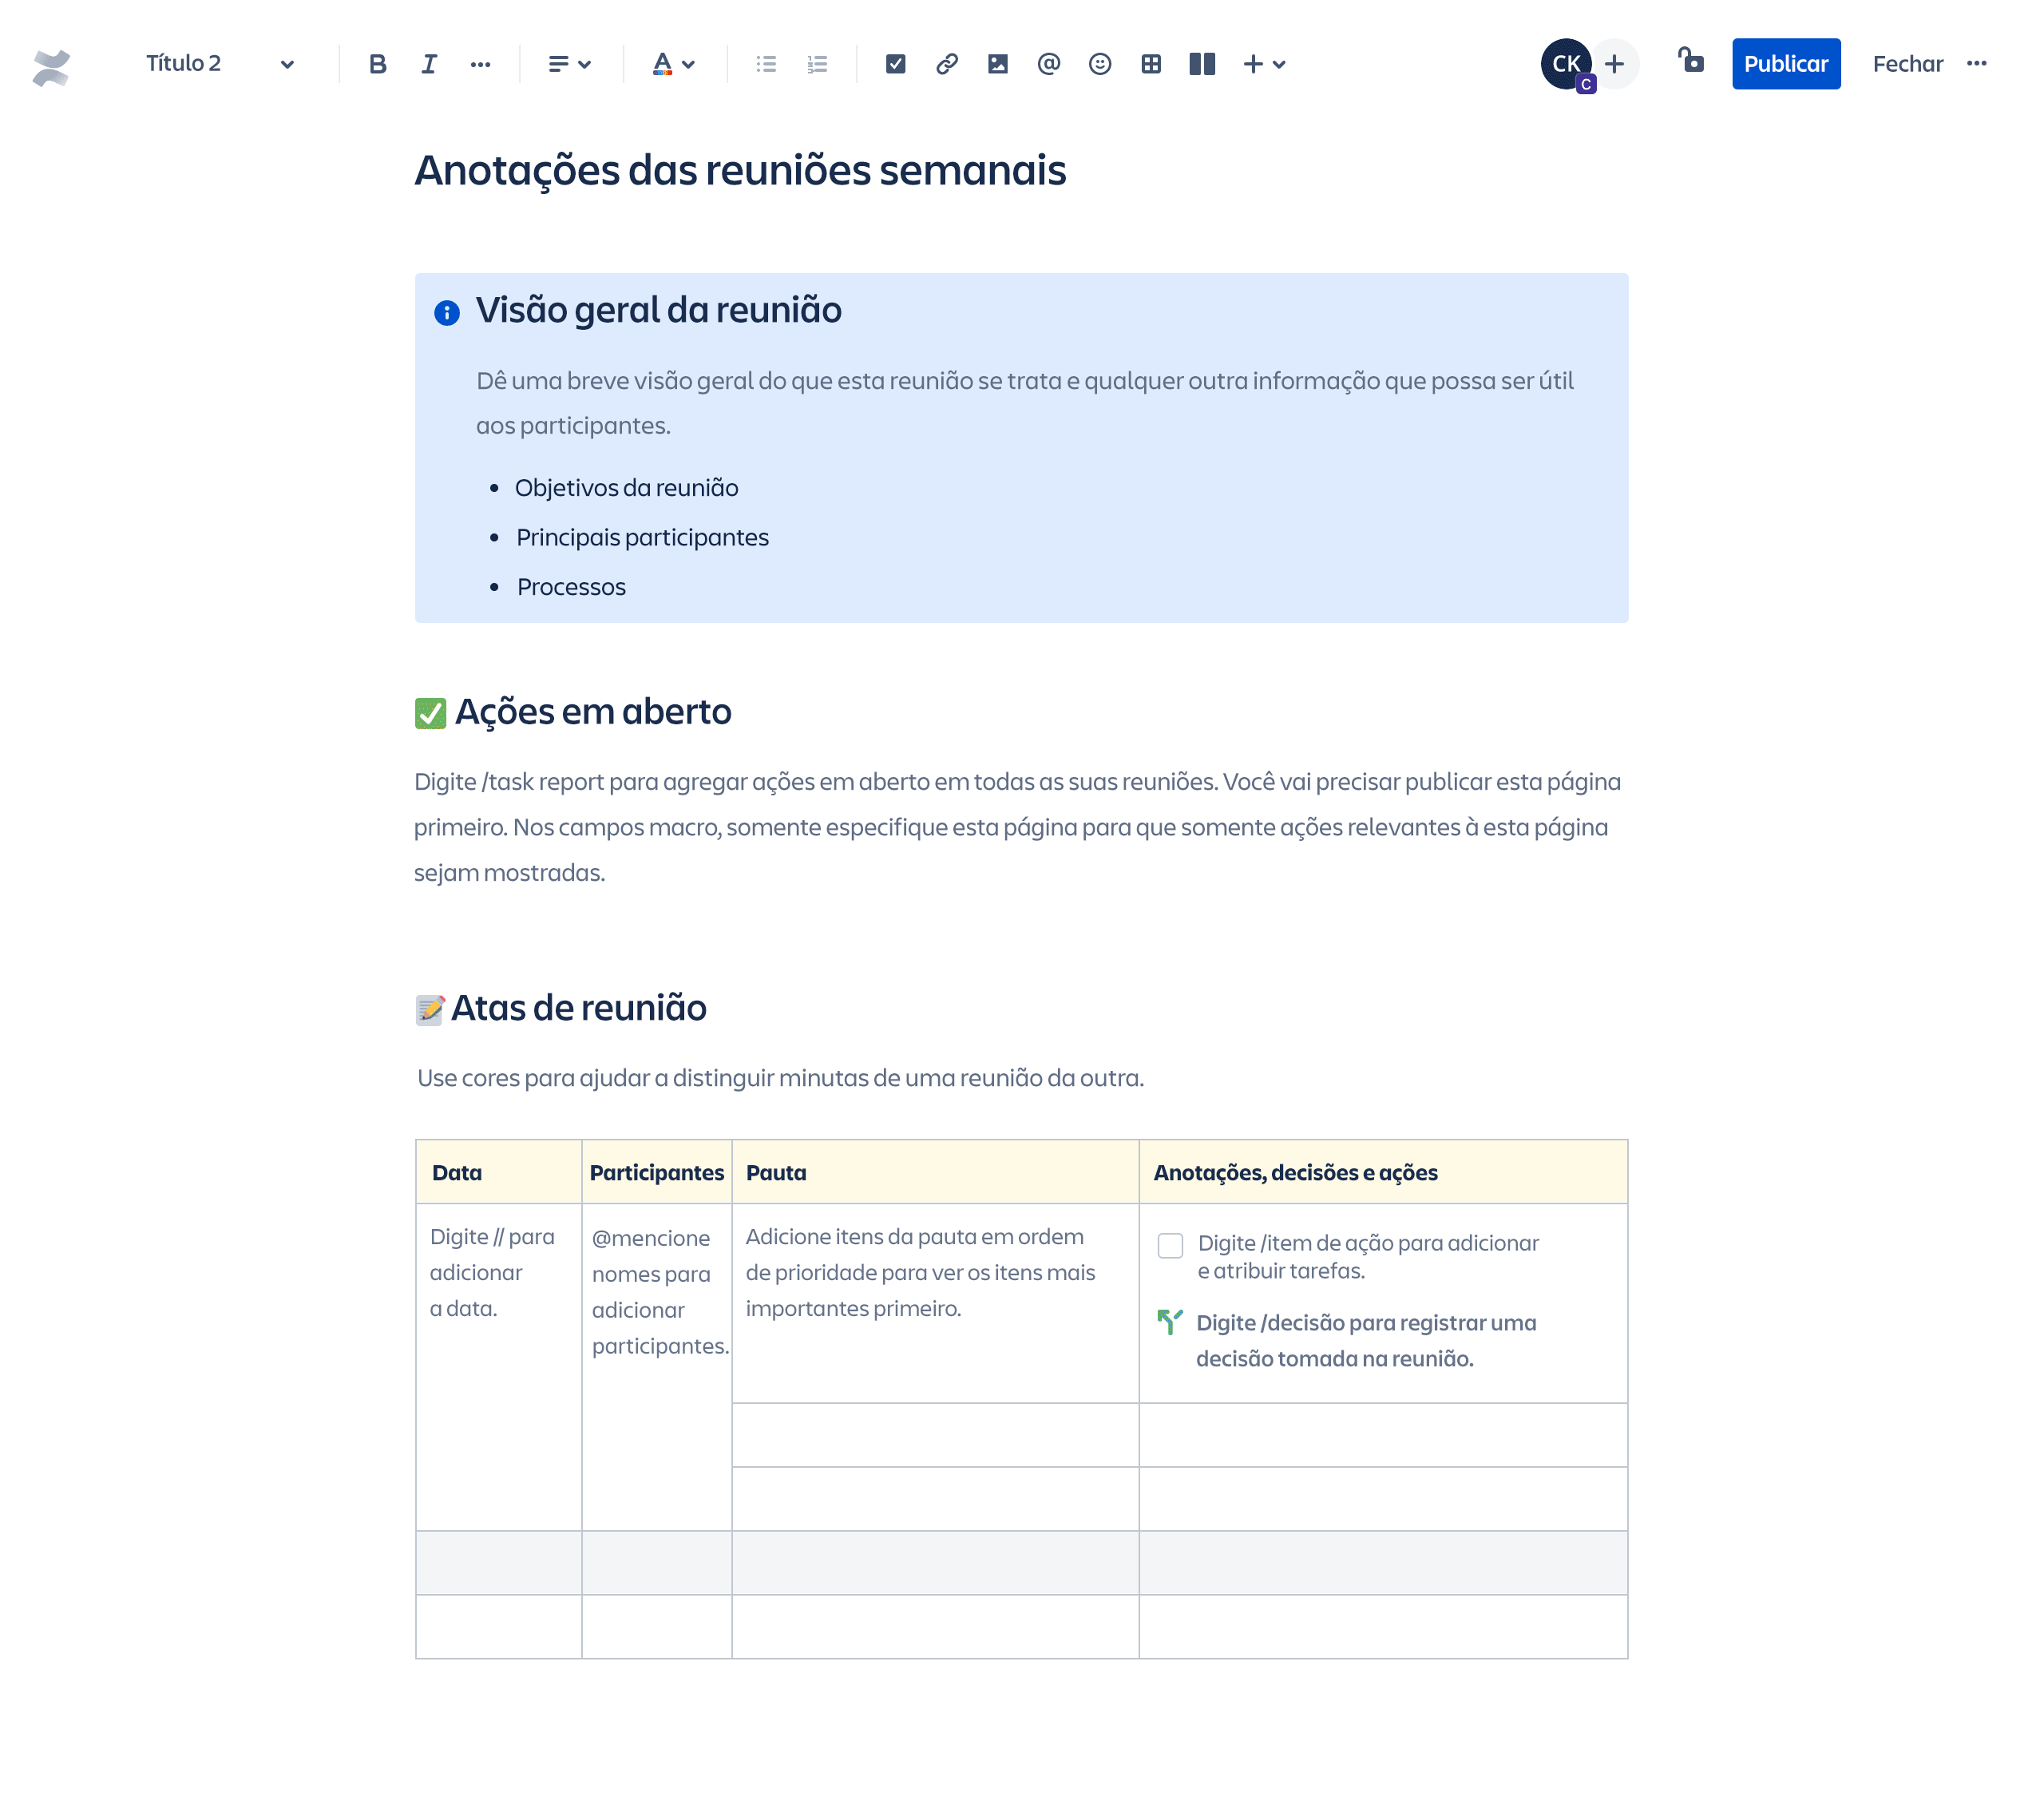2044x1808 pixels.
Task: Click Fechar to close the editor
Action: pos(1907,64)
